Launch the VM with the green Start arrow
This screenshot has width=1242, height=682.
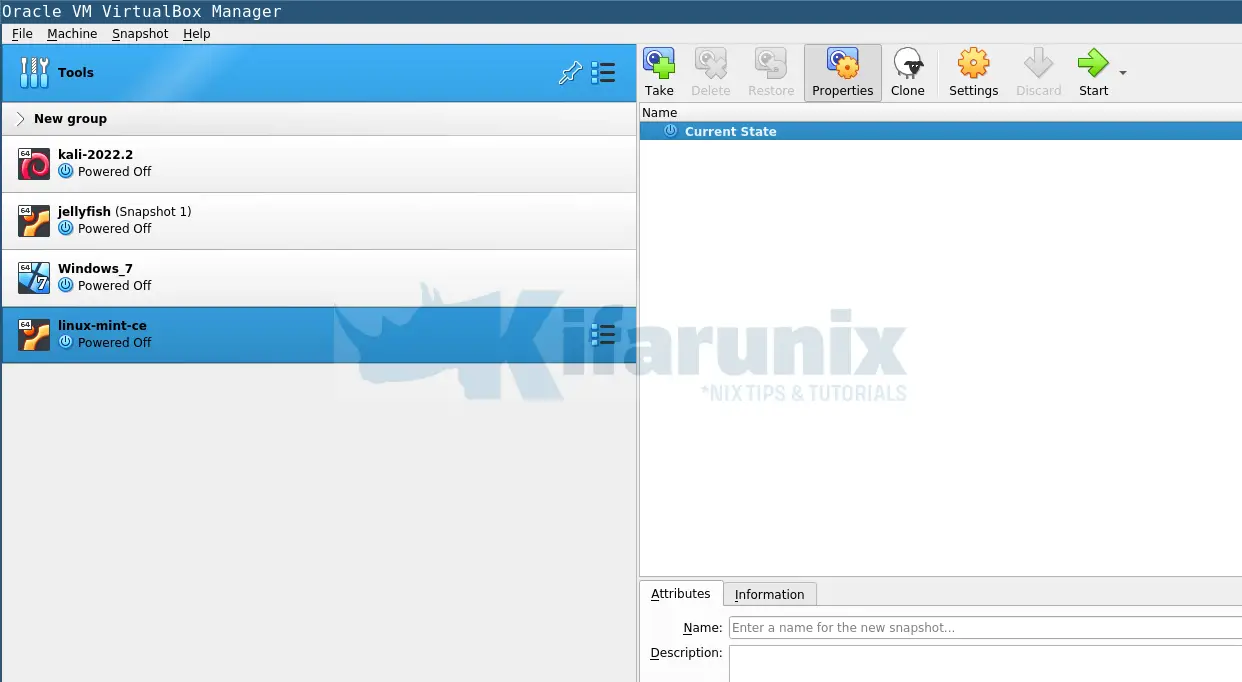click(x=1092, y=70)
